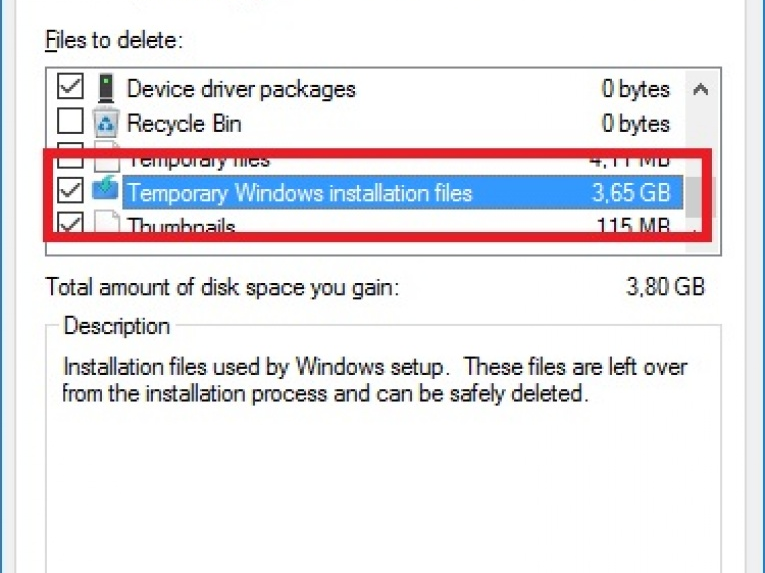Select the Temporary Windows installation files row

[x=299, y=192]
